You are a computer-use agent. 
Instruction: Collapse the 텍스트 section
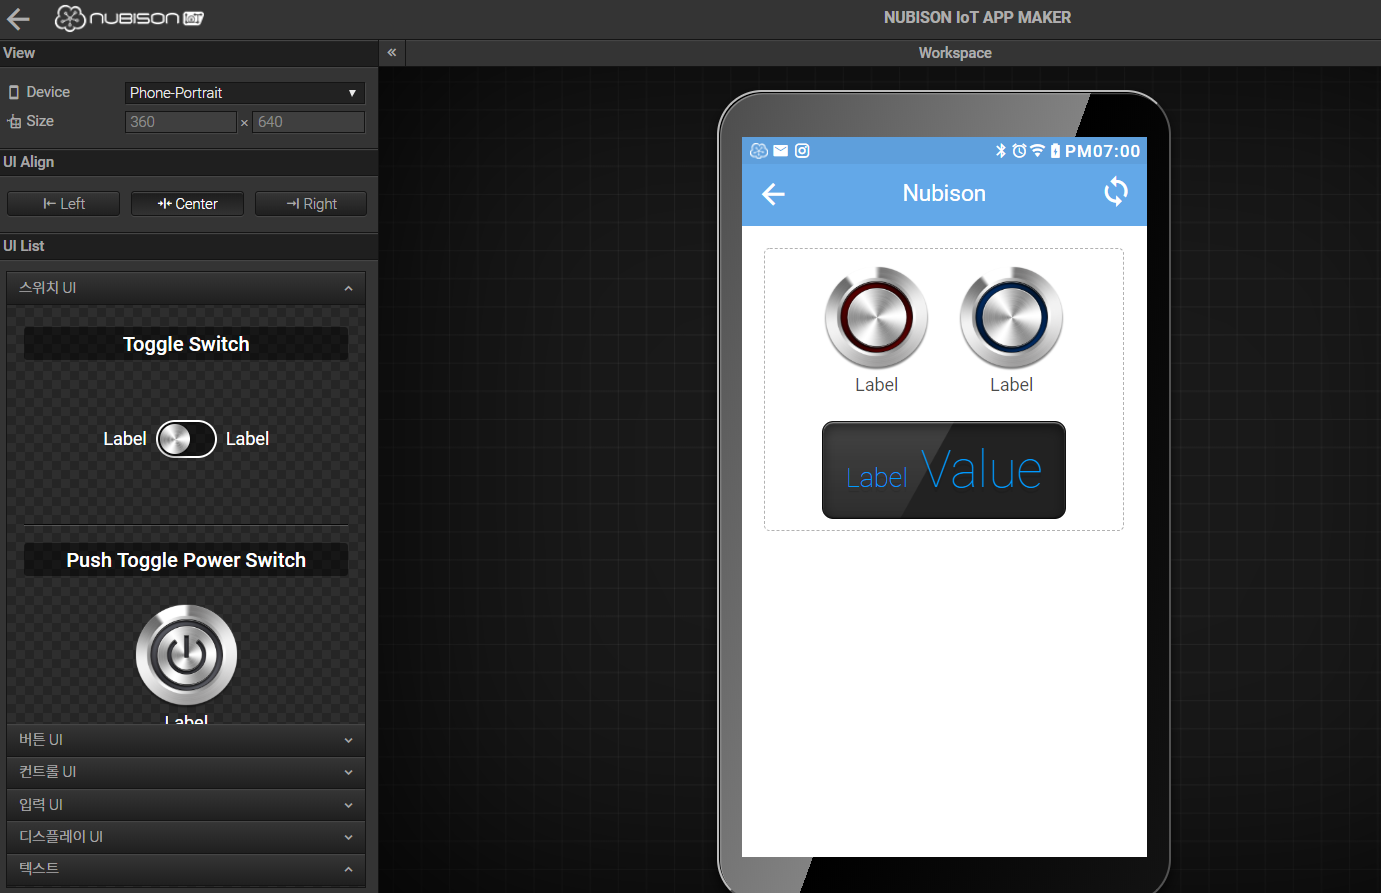pyautogui.click(x=186, y=869)
